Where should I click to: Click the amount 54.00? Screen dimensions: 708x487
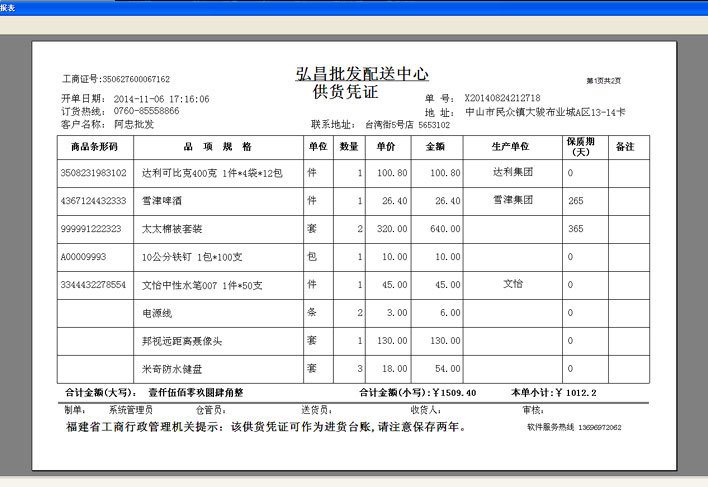tap(448, 369)
